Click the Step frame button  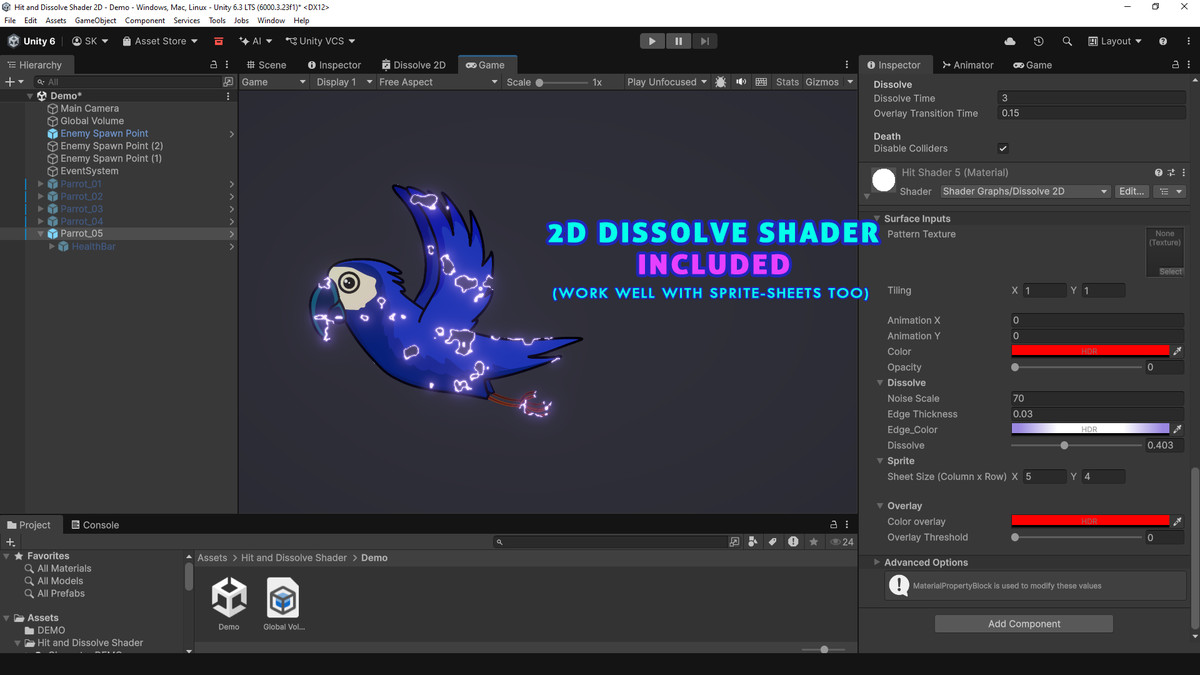(x=705, y=41)
